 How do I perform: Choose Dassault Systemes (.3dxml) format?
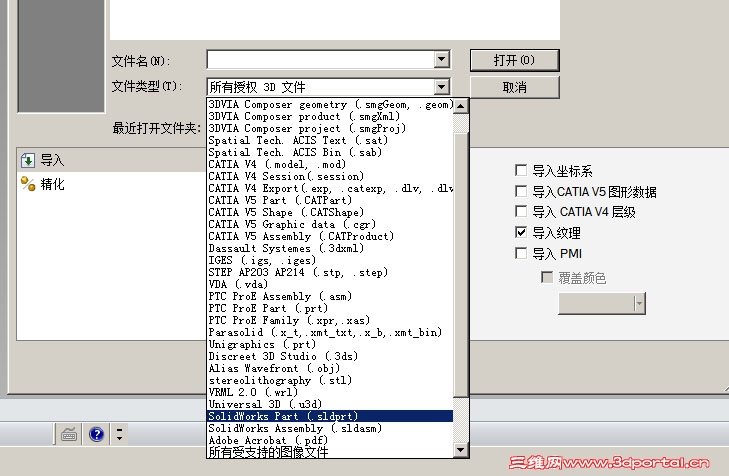click(330, 249)
